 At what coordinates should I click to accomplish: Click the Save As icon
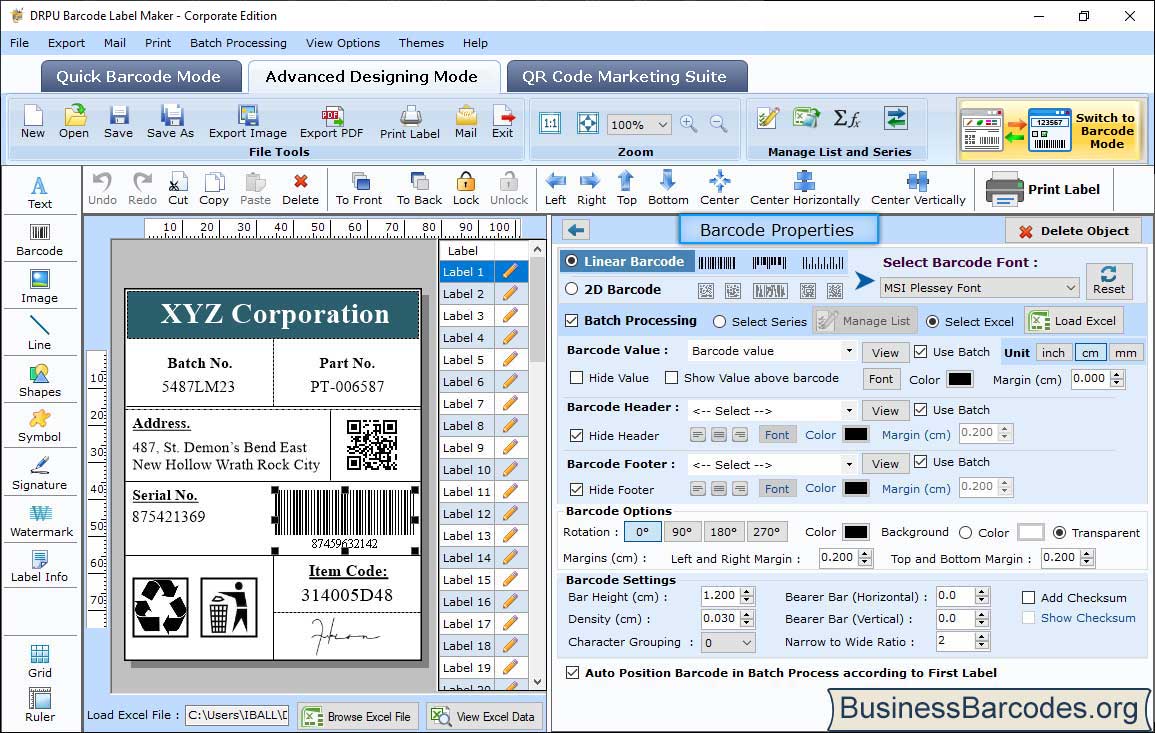point(171,122)
